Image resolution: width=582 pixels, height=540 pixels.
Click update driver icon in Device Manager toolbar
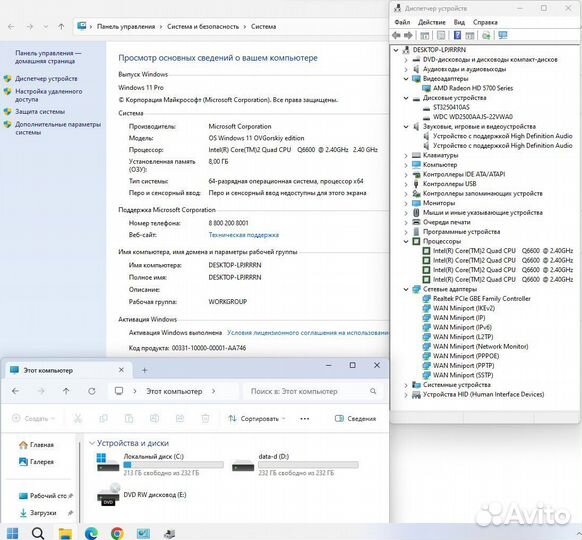pos(486,35)
